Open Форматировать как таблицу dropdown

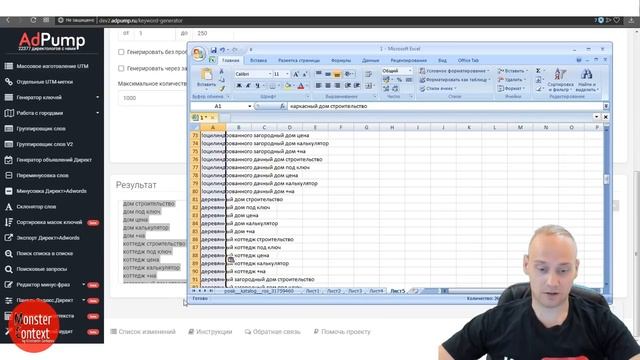pyautogui.click(x=455, y=80)
